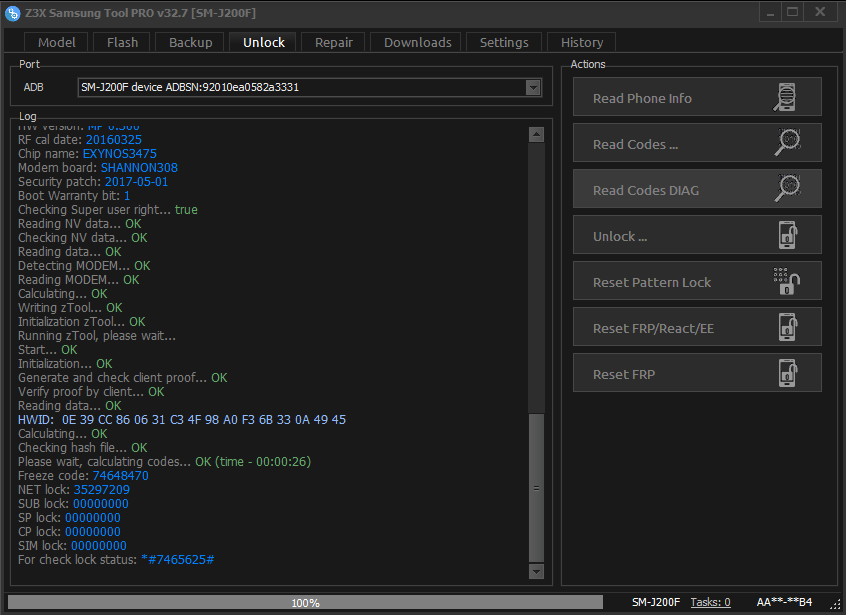Click the Checking Super user right true line
Image resolution: width=846 pixels, height=615 pixels.
108,210
